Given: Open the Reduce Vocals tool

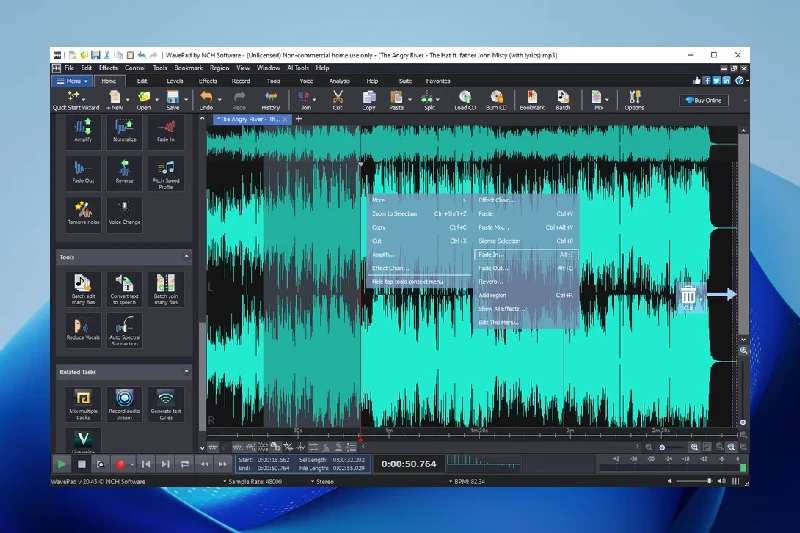Looking at the screenshot, I should coord(83,329).
